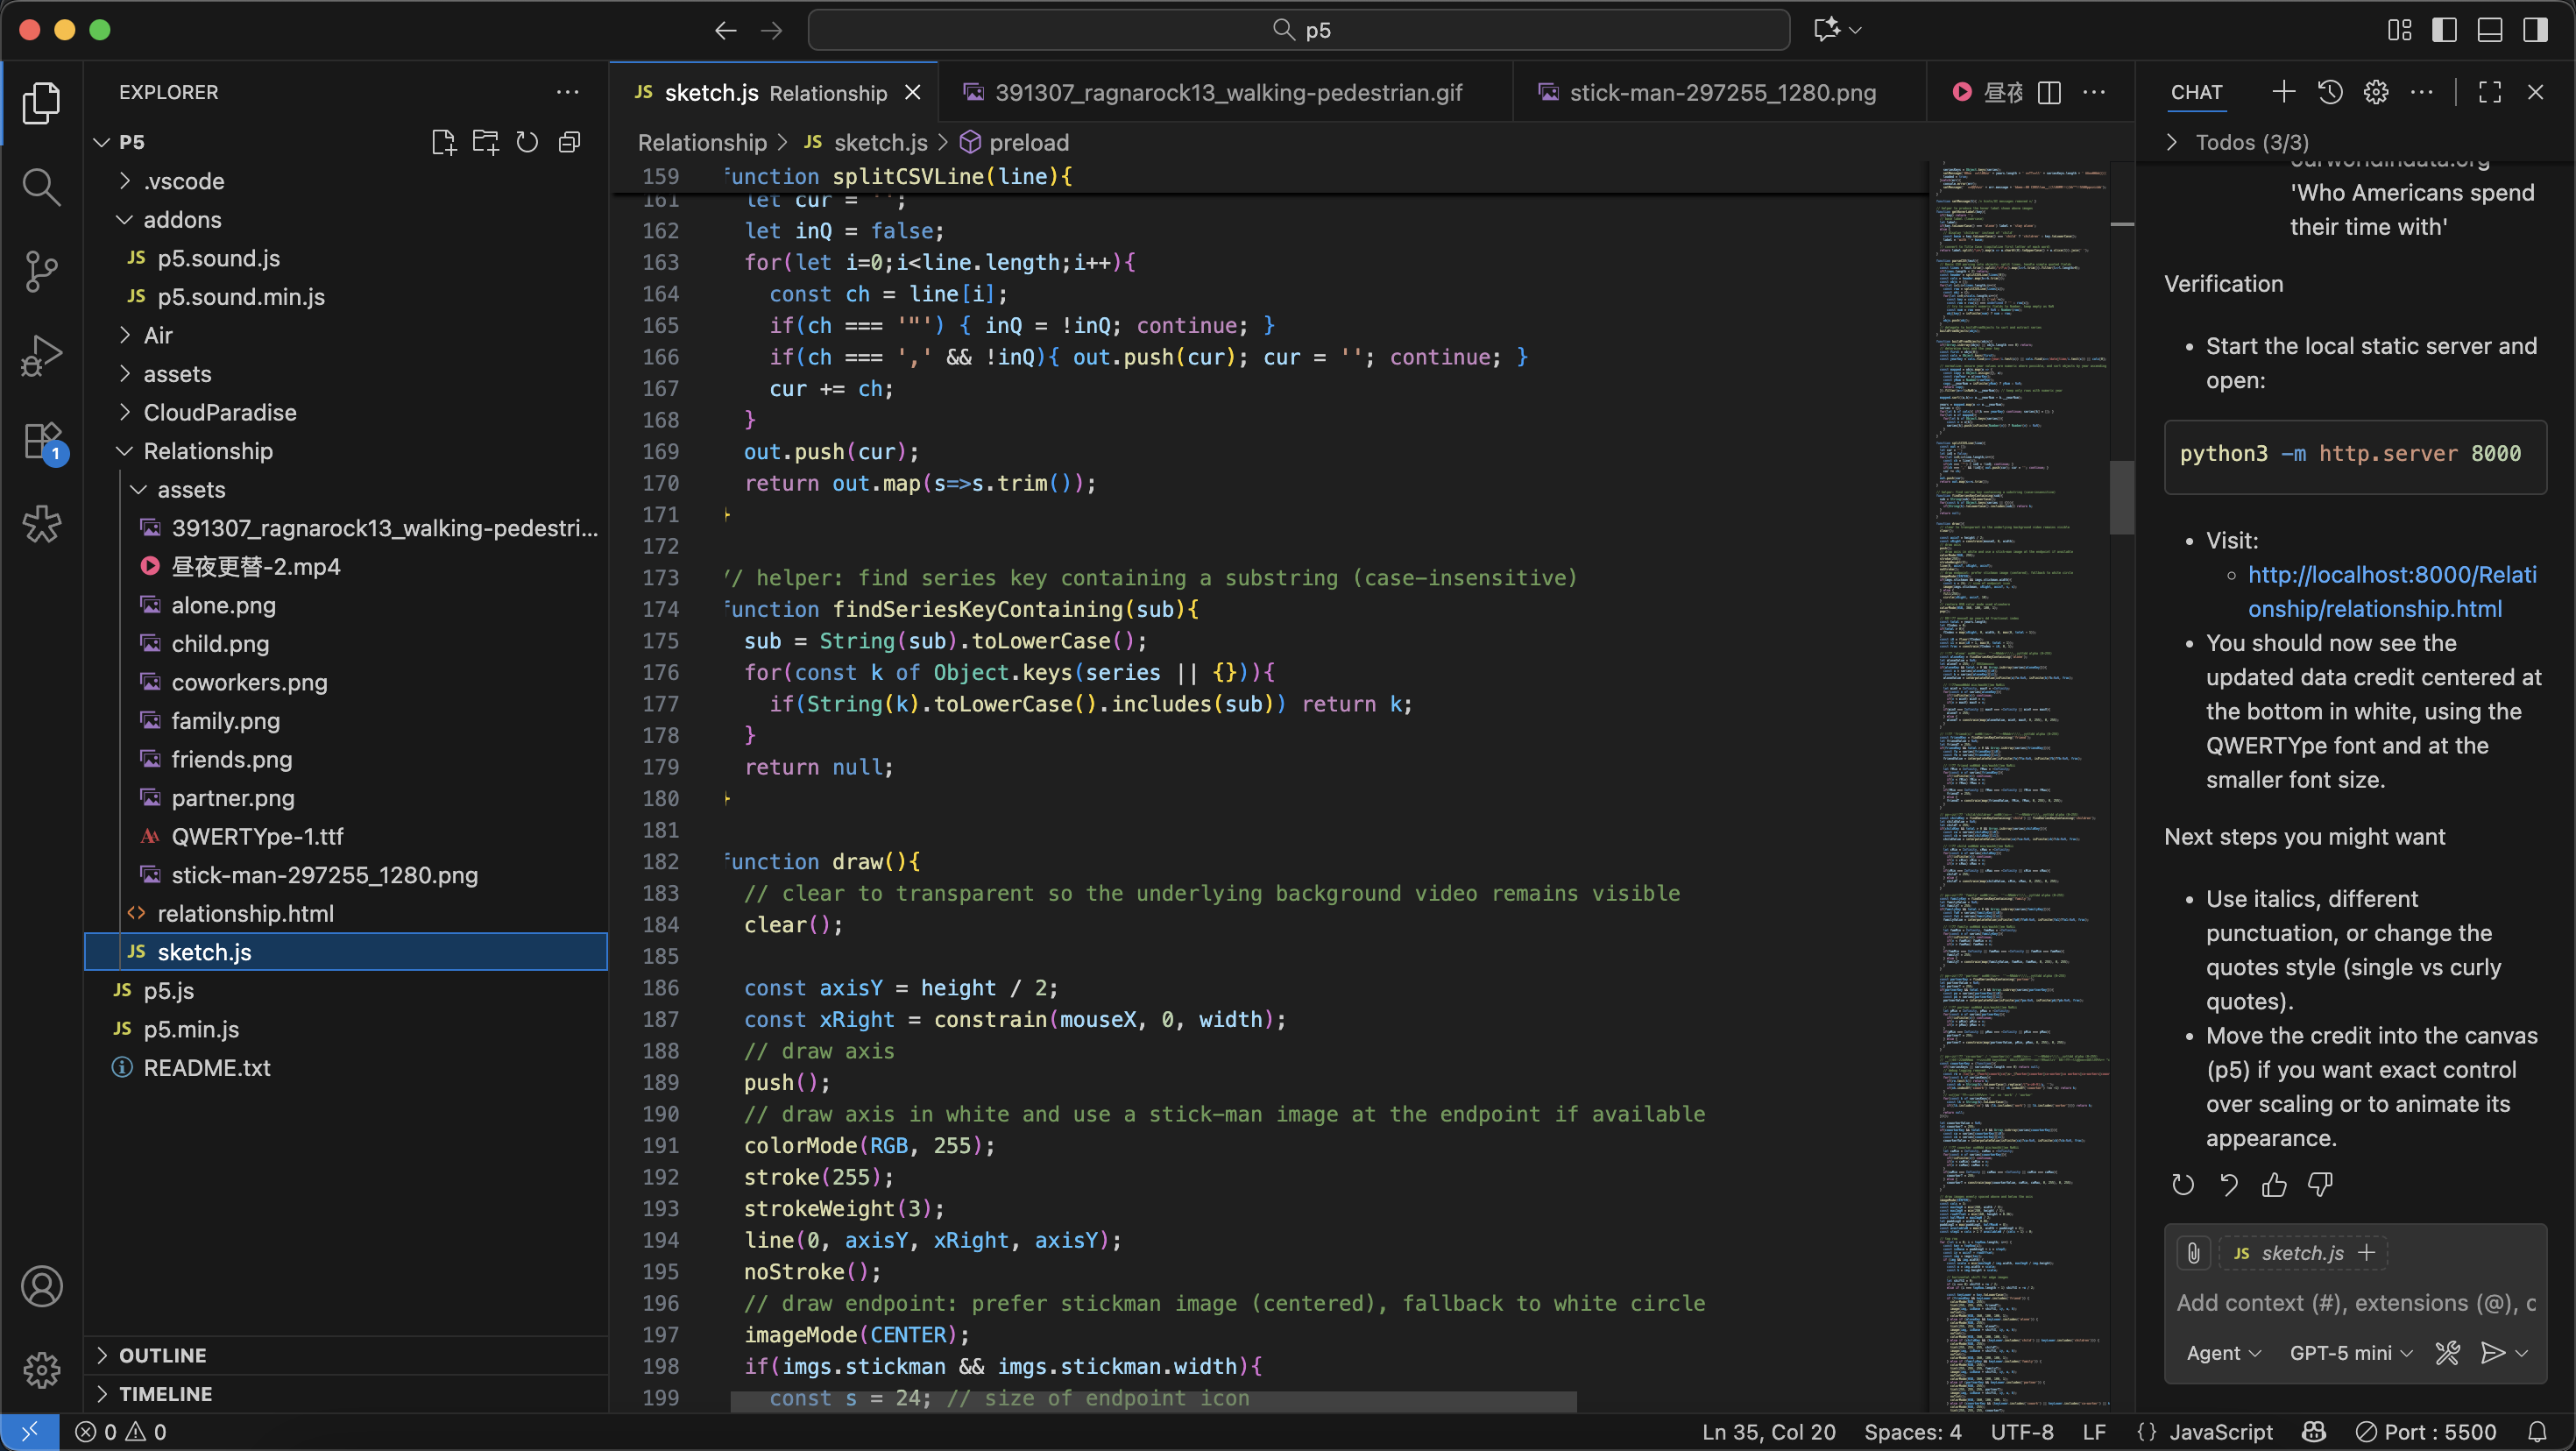The height and width of the screenshot is (1451, 2576).
Task: Attach a file to the chat input
Action: pyautogui.click(x=2194, y=1253)
